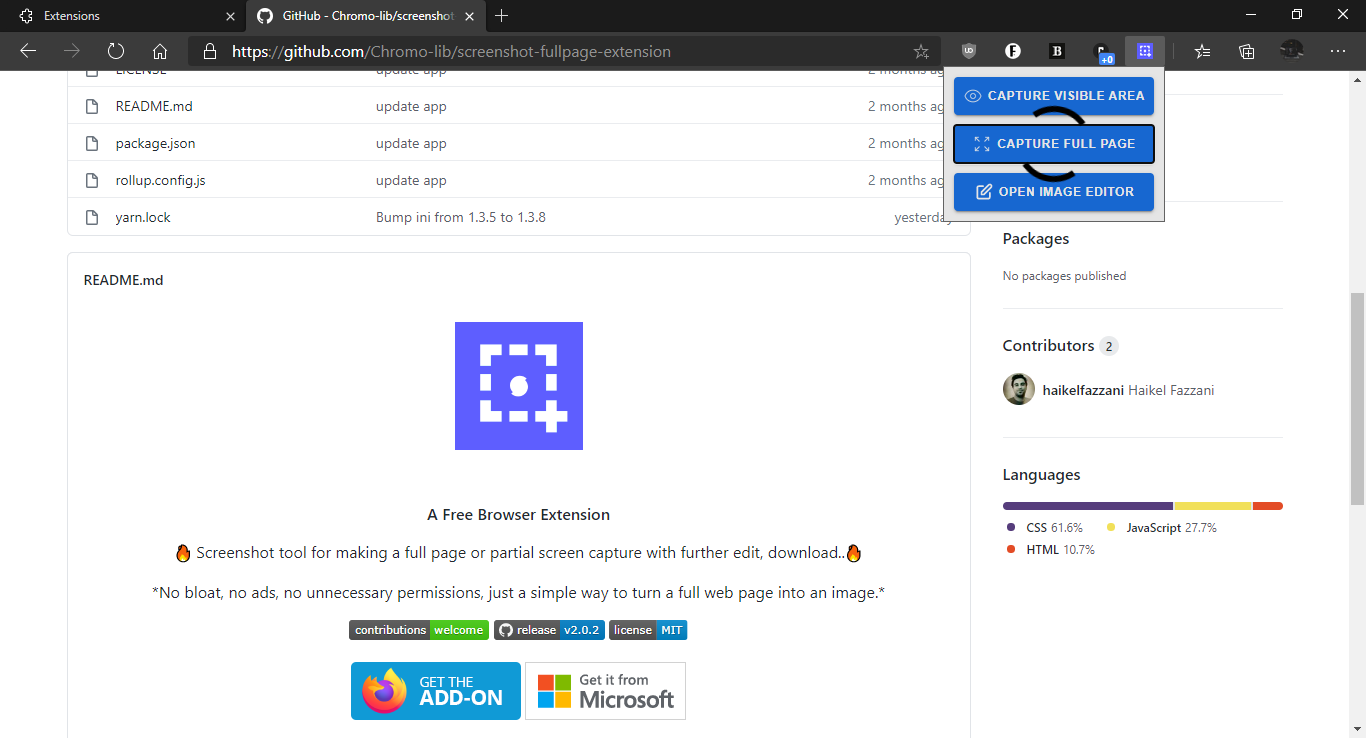Image resolution: width=1366 pixels, height=738 pixels.
Task: Click the JavaScript 27.7% language entry
Action: tap(1162, 527)
